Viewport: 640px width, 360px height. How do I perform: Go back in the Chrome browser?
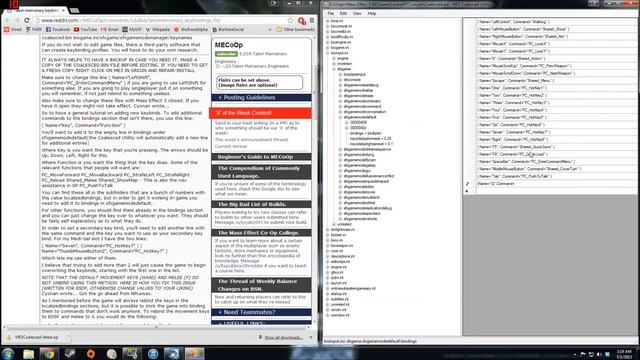pos(7,20)
